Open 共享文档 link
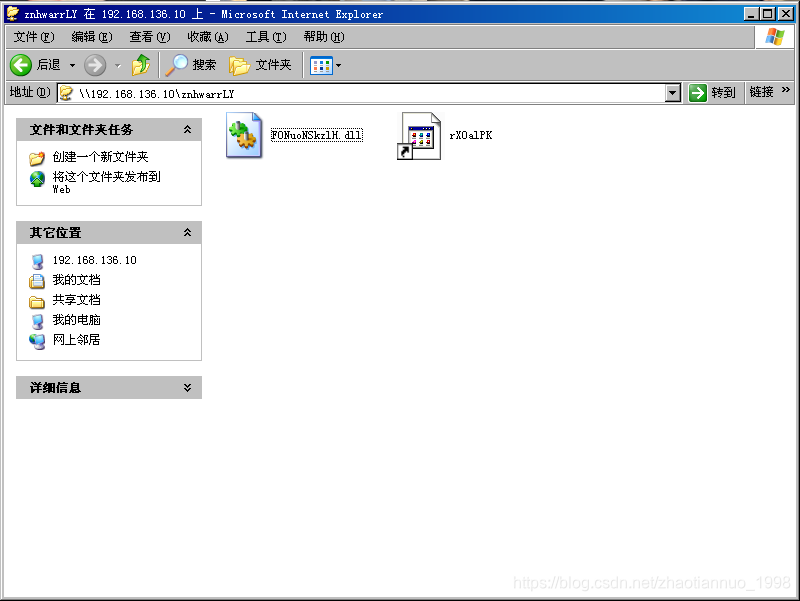The height and width of the screenshot is (601, 800). (77, 299)
